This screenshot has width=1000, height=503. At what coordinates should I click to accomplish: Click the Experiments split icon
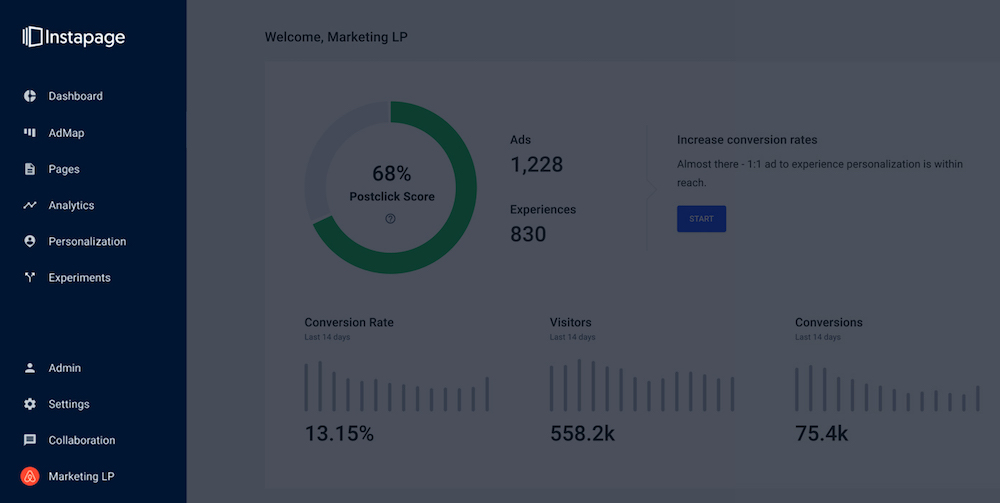tap(30, 277)
